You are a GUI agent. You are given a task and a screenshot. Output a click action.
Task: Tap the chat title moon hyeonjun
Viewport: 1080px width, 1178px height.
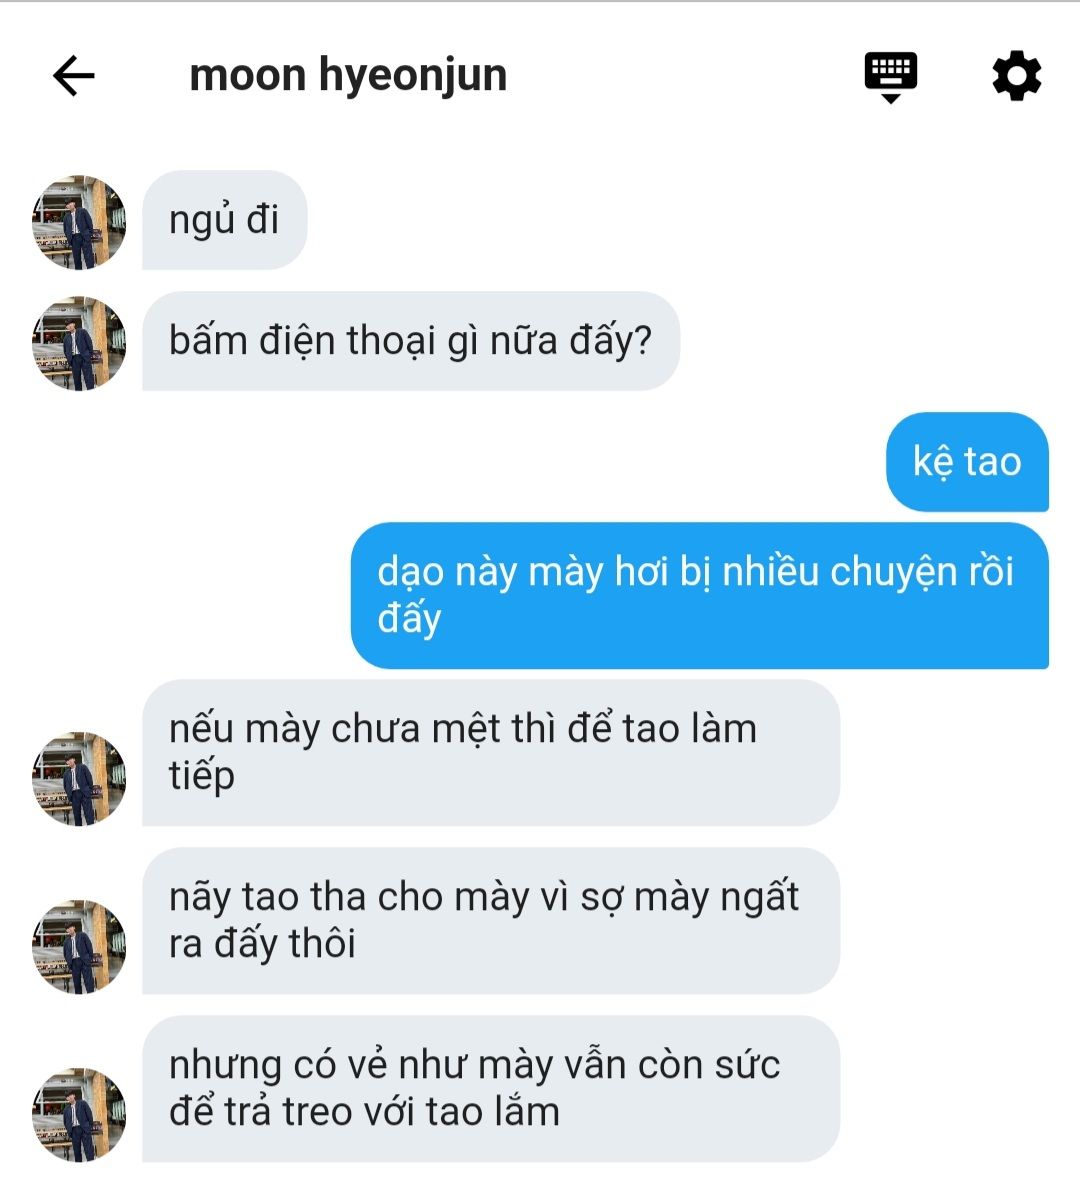(348, 75)
